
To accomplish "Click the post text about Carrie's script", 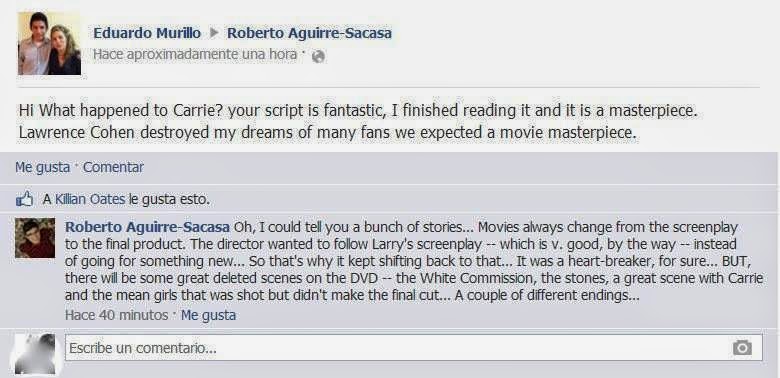I will coord(359,122).
